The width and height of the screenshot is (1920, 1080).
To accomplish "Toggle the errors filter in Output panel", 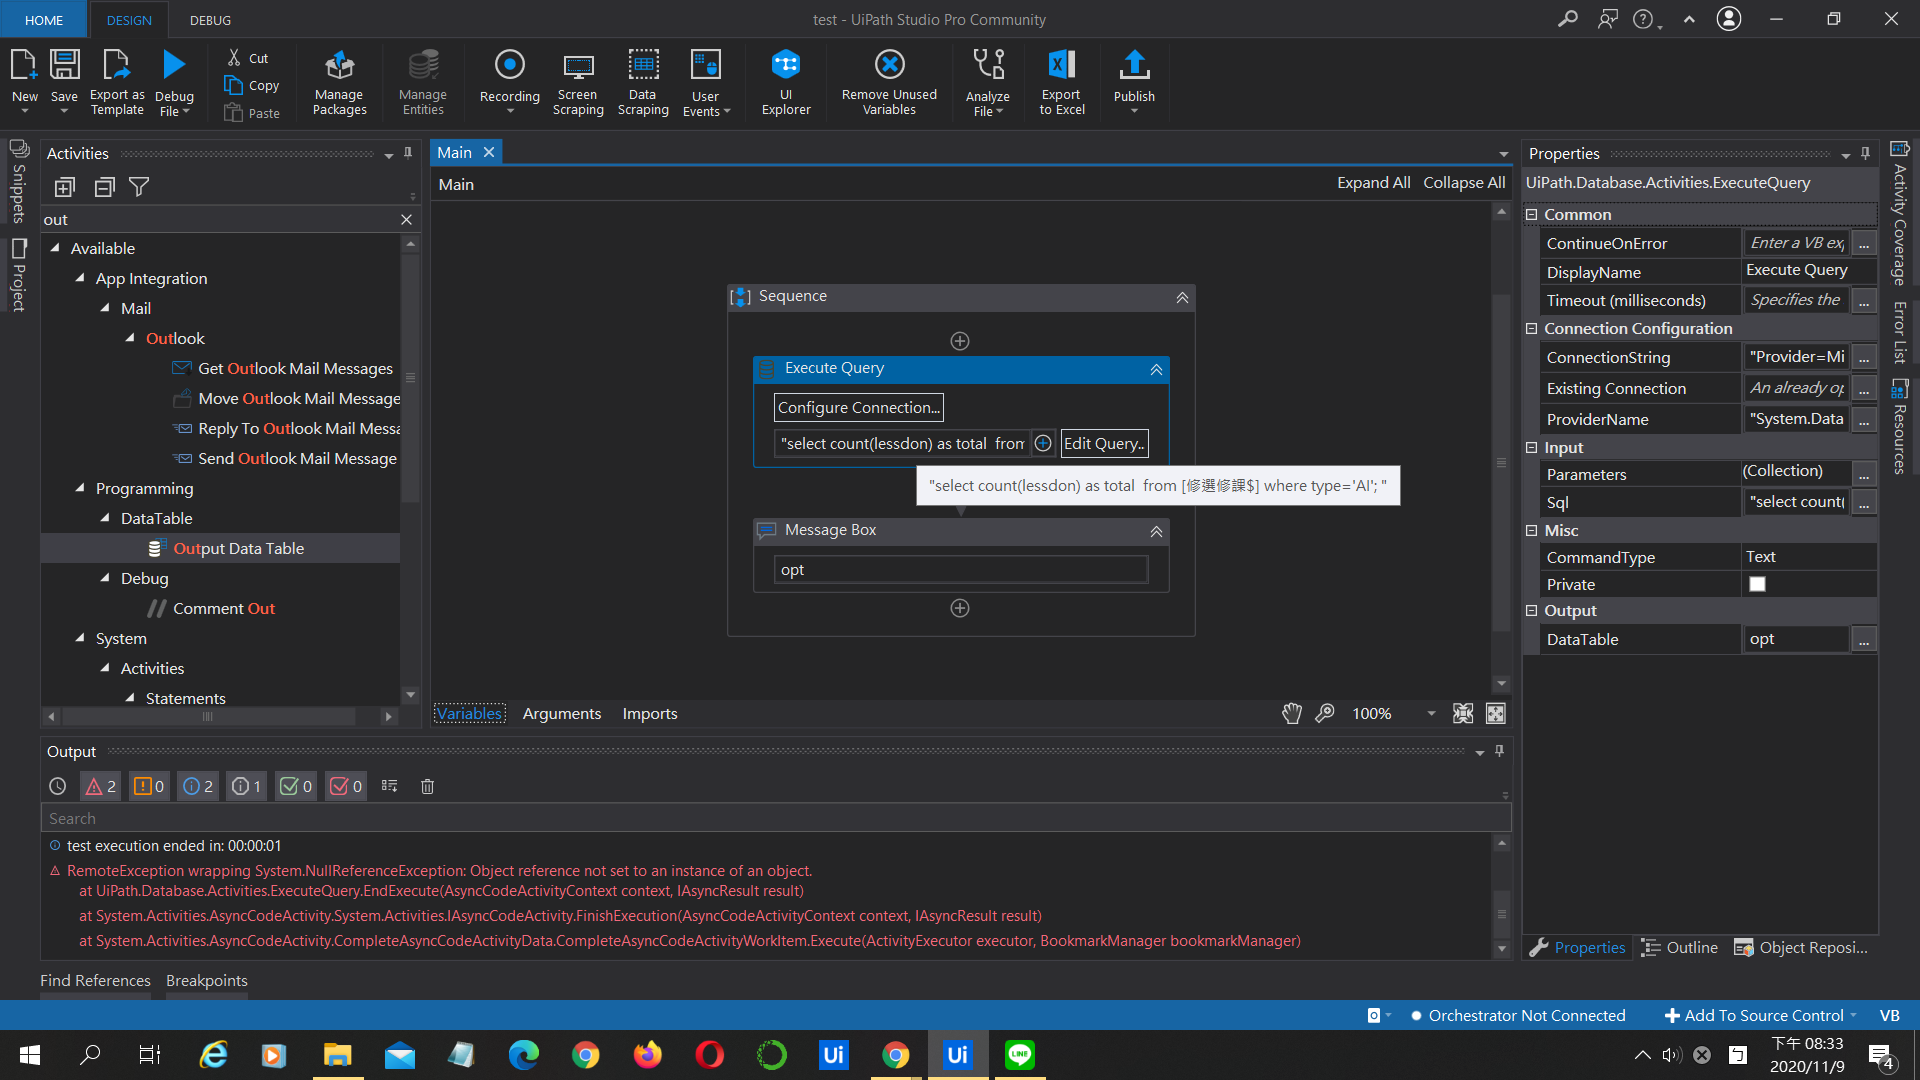I will (x=99, y=786).
